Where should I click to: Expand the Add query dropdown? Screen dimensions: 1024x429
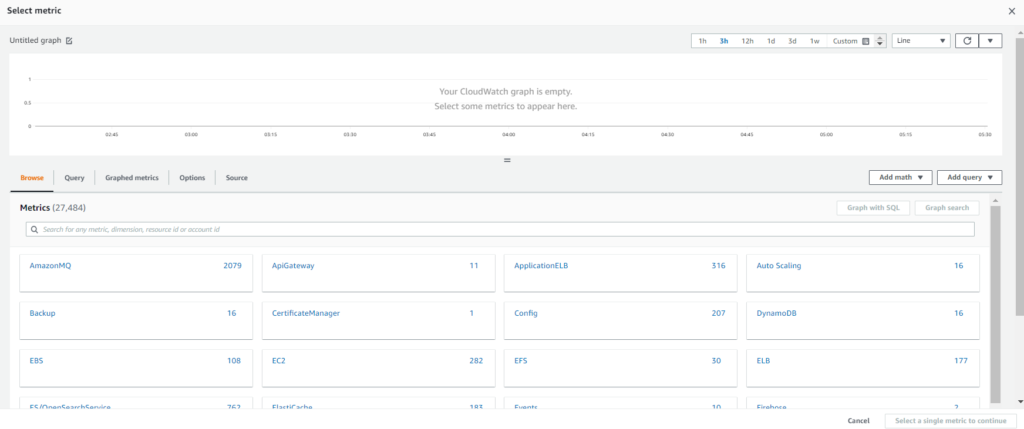point(969,177)
